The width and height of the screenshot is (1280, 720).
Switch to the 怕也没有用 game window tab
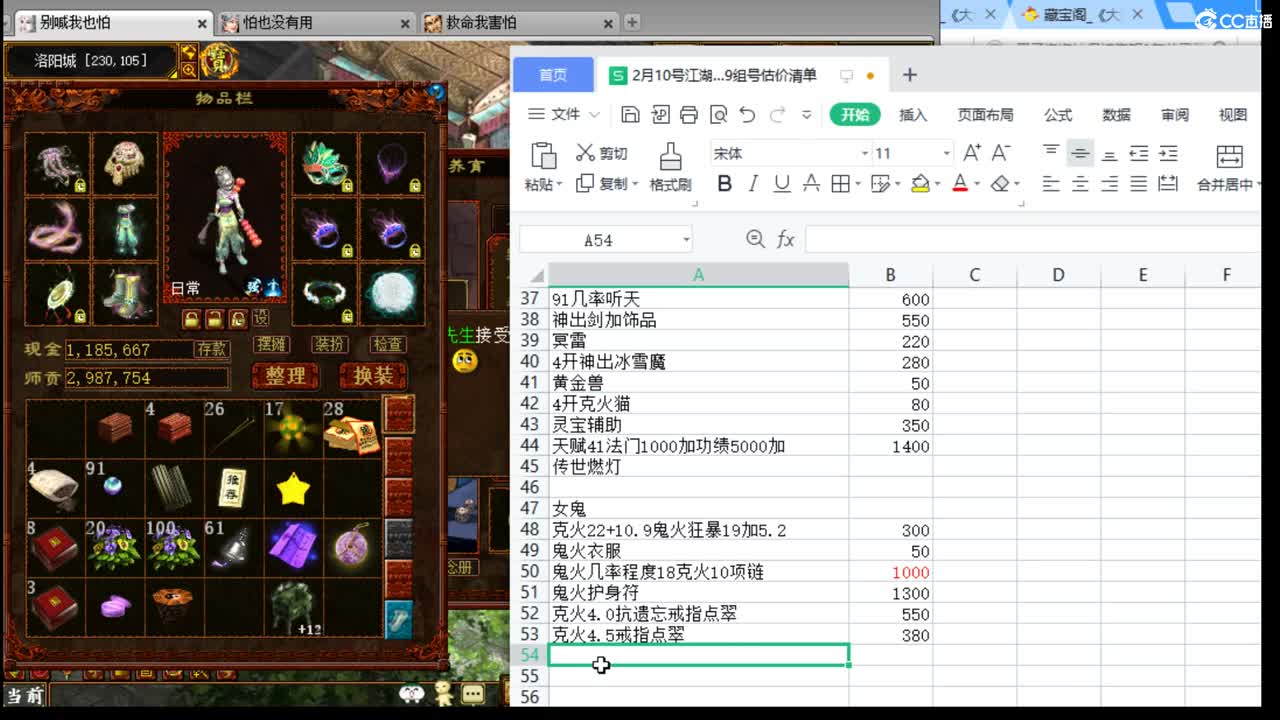point(316,22)
